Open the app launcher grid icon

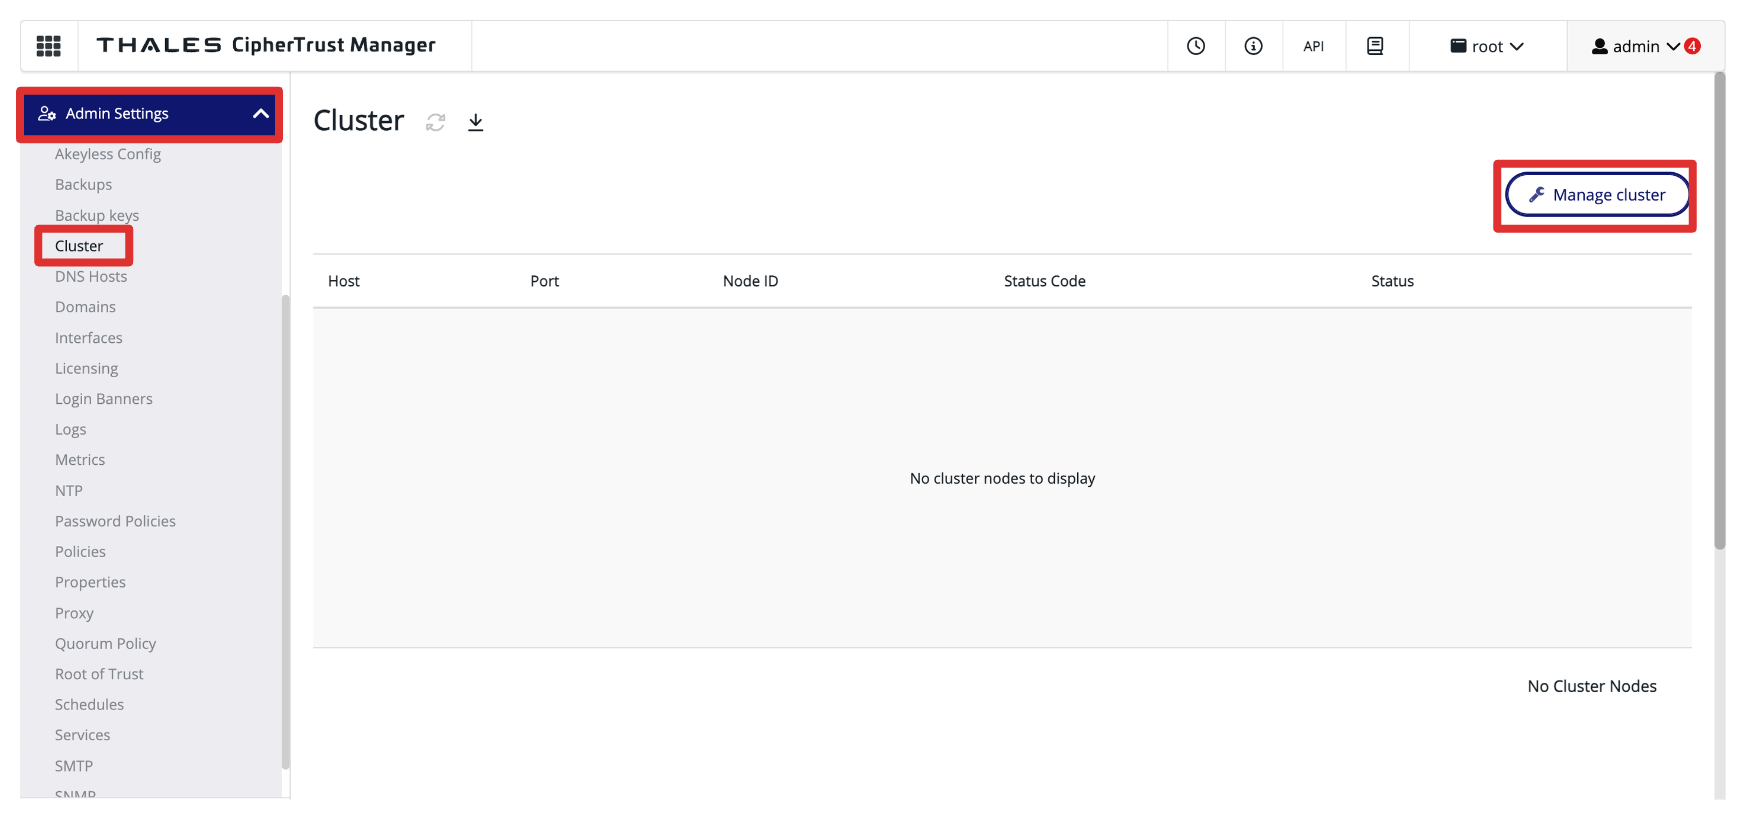coord(48,46)
